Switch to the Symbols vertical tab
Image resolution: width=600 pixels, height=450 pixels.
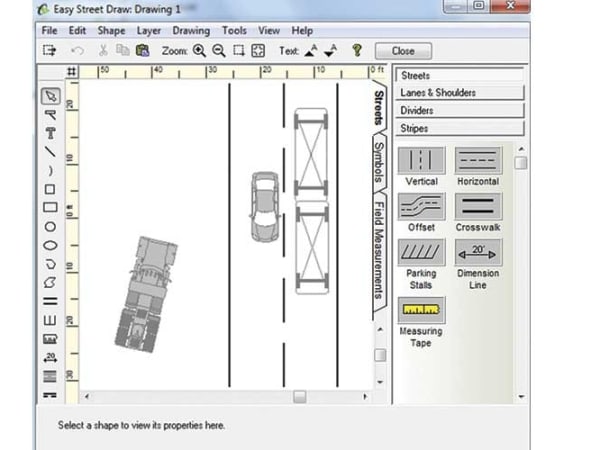(380, 160)
